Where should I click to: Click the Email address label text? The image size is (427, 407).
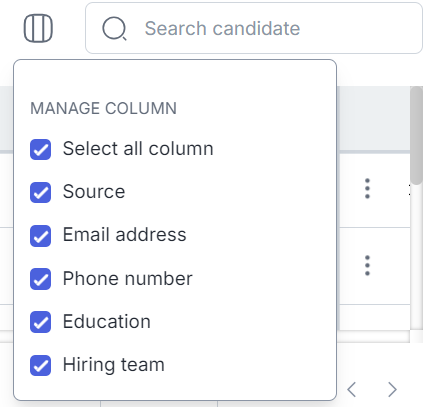click(x=124, y=235)
